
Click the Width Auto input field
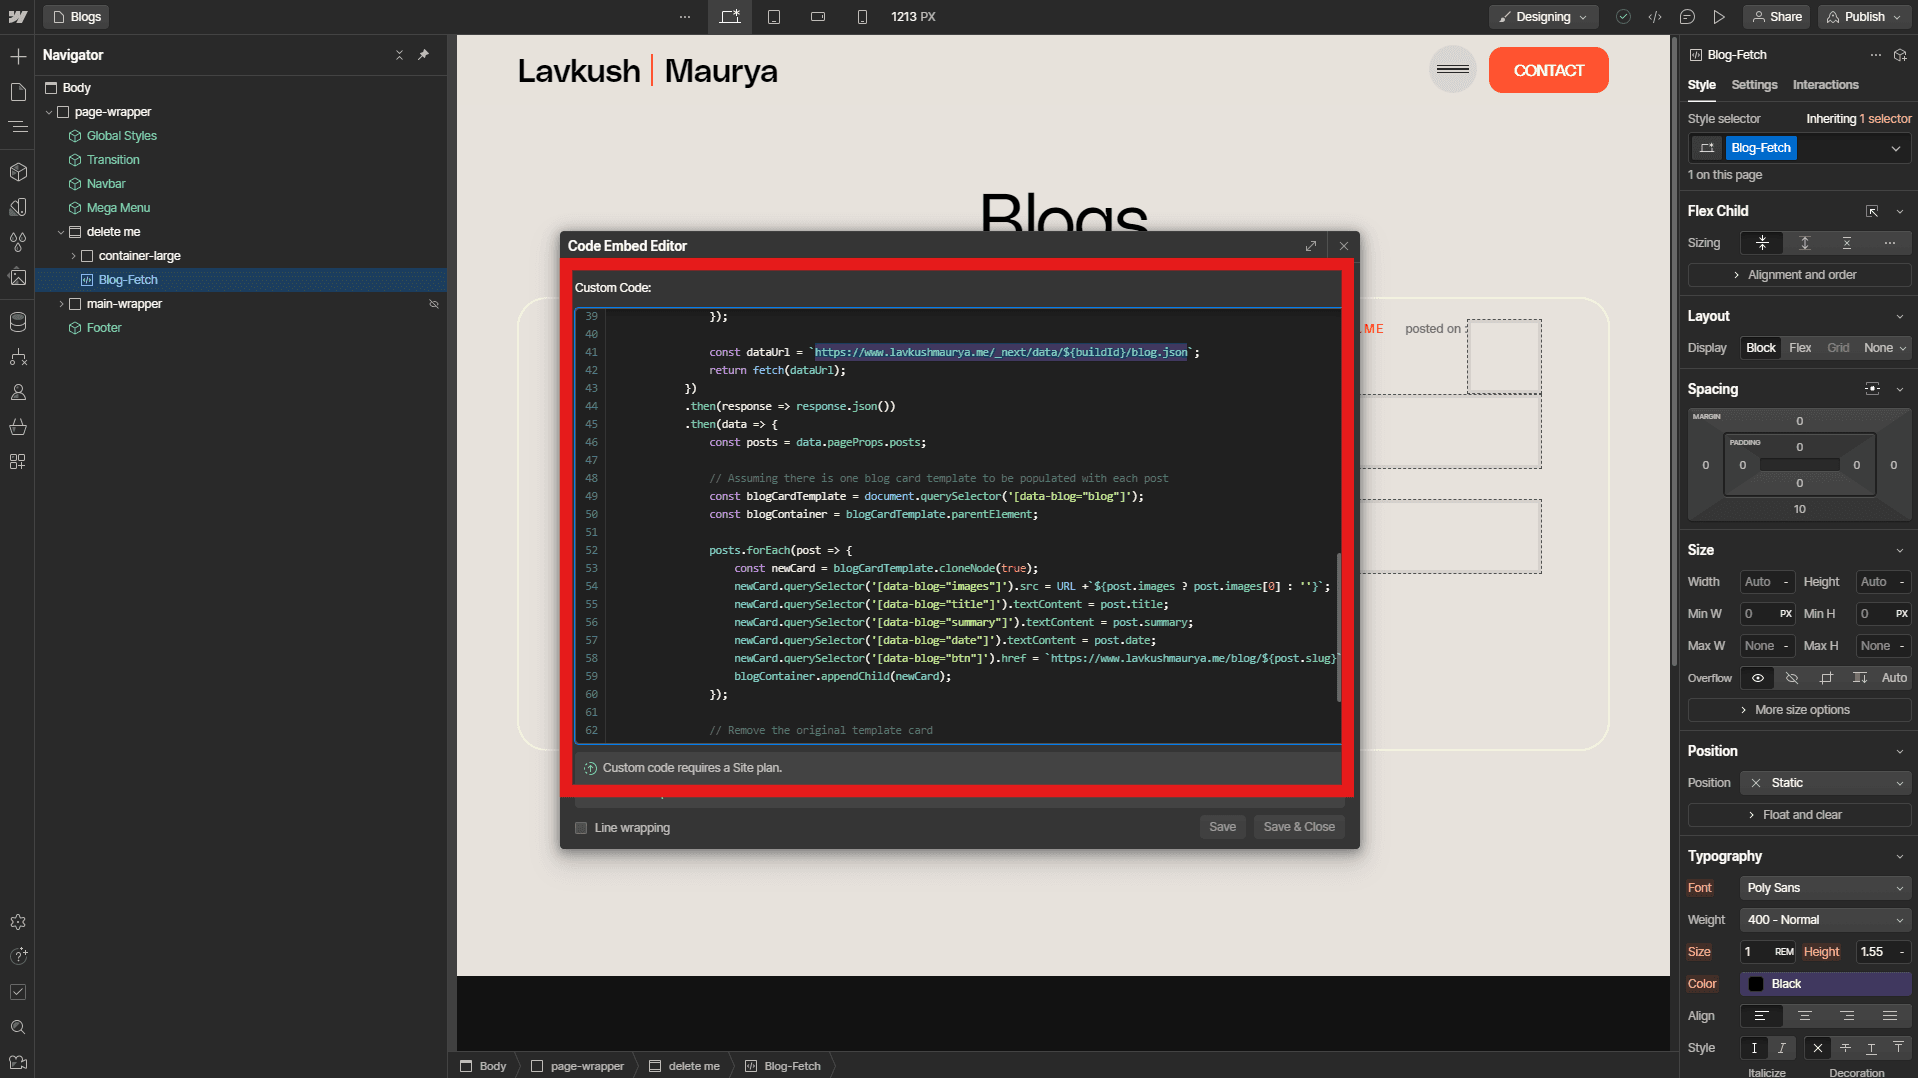pyautogui.click(x=1767, y=582)
